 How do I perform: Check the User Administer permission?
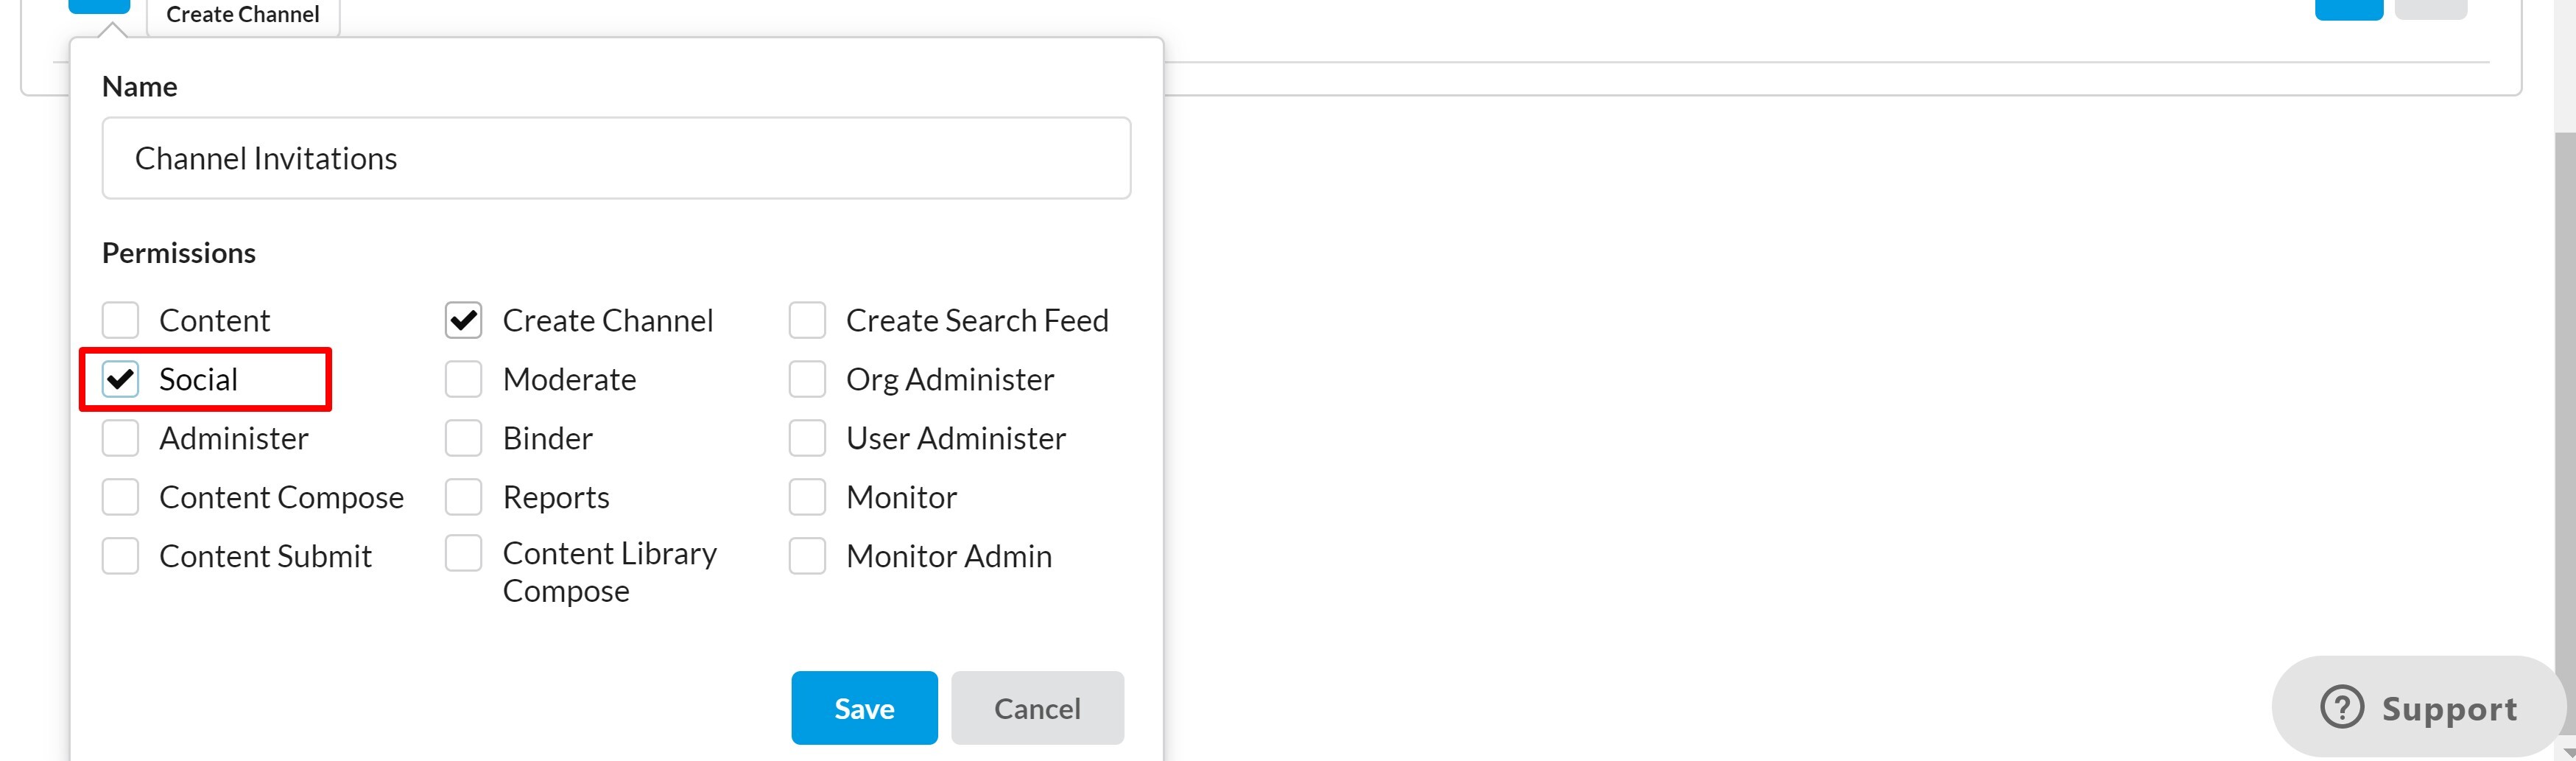[807, 439]
